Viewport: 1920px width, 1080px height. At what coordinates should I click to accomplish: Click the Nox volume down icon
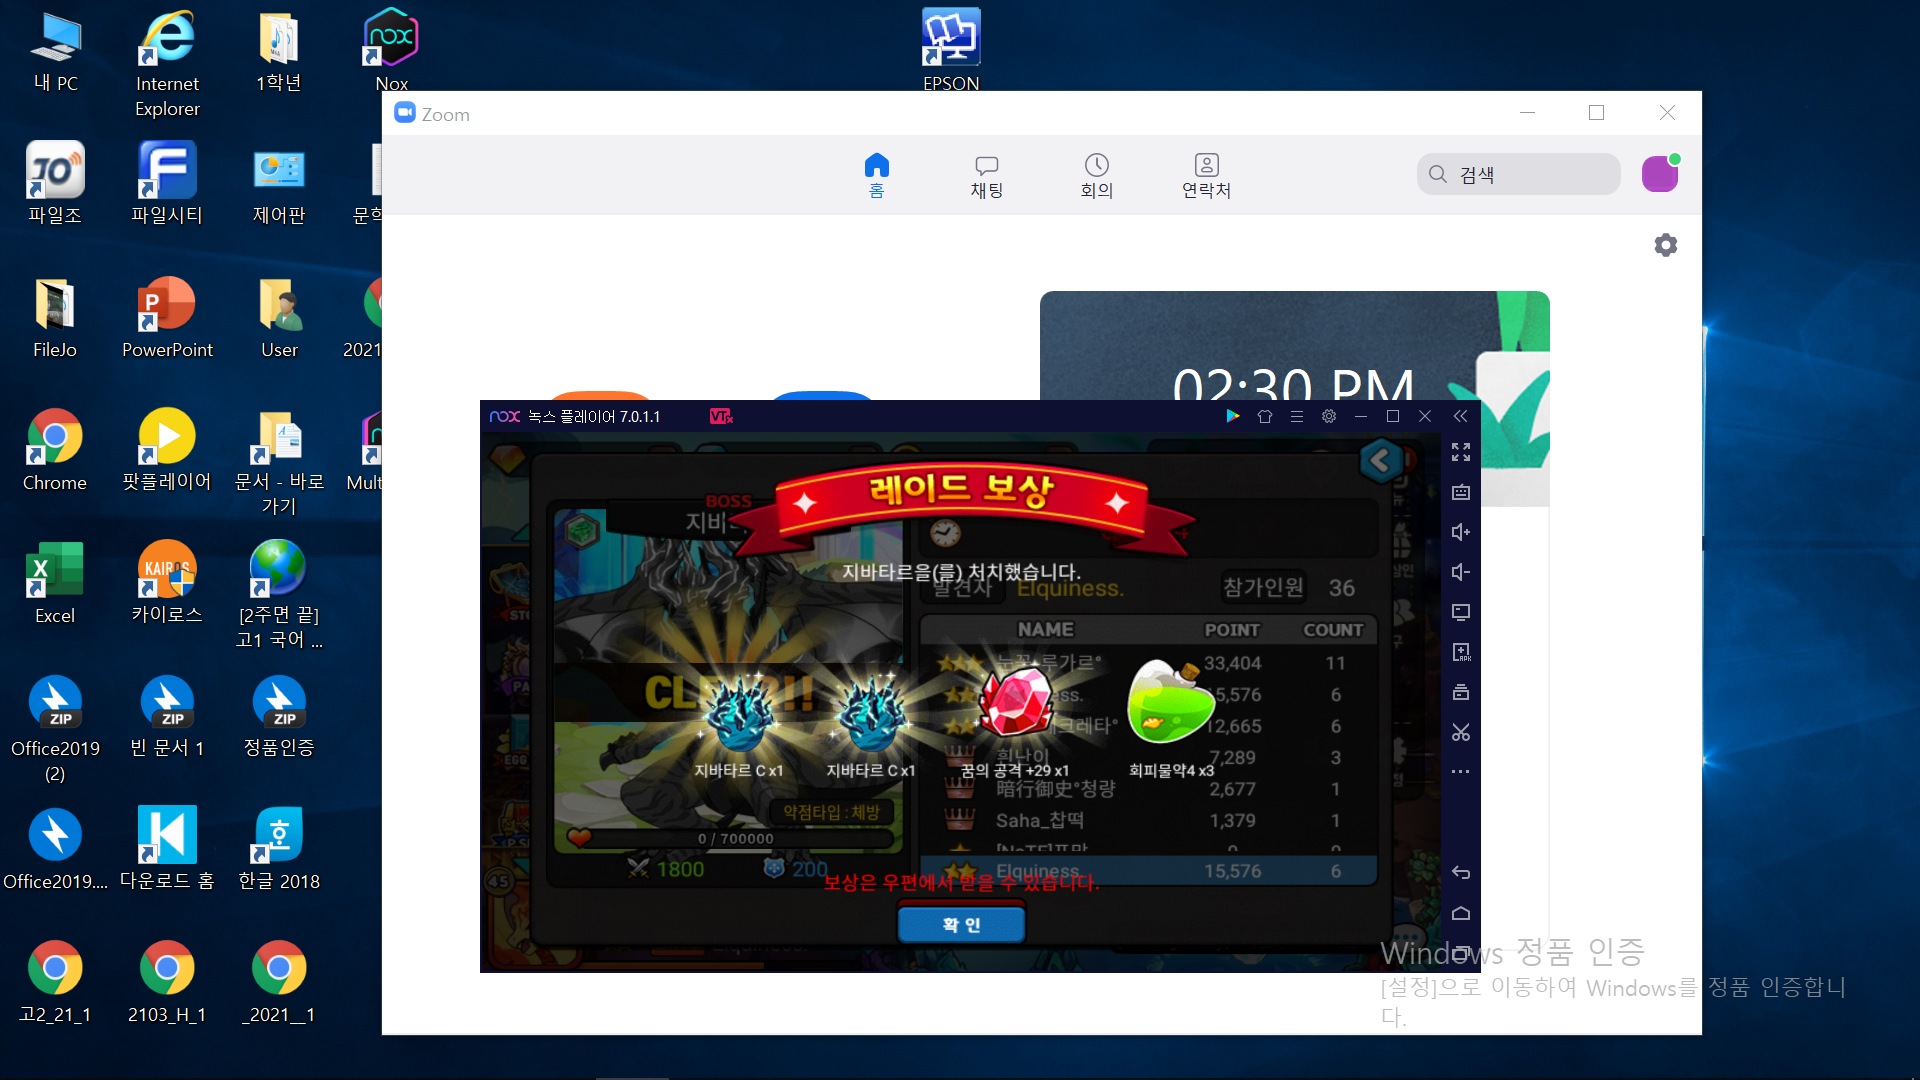[1461, 572]
